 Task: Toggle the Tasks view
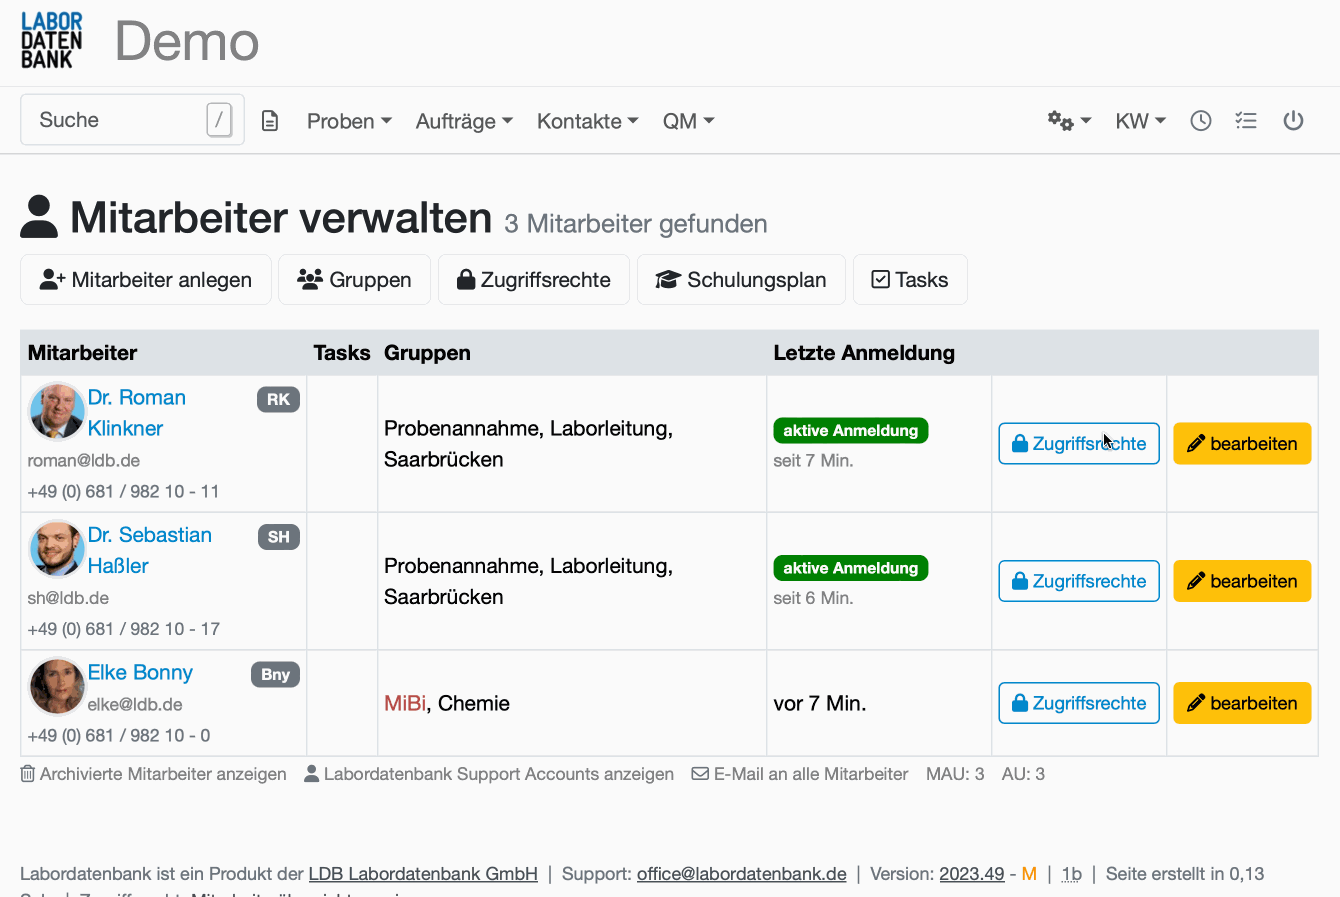[910, 279]
